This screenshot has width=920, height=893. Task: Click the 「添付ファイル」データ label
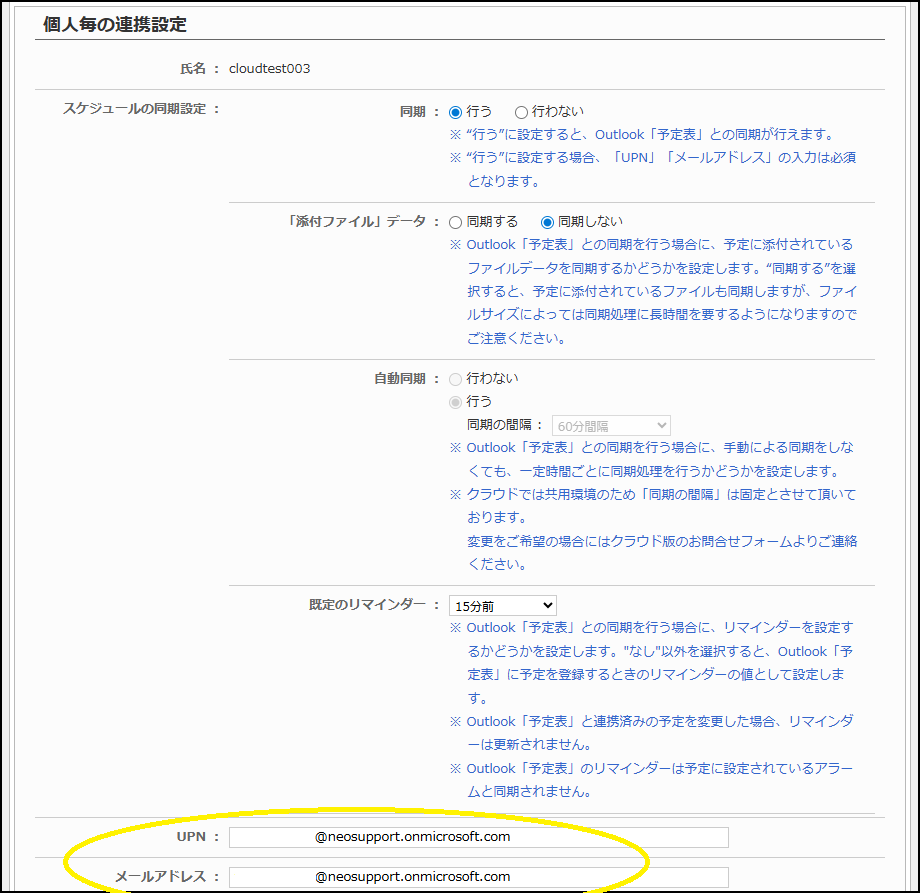pos(357,222)
